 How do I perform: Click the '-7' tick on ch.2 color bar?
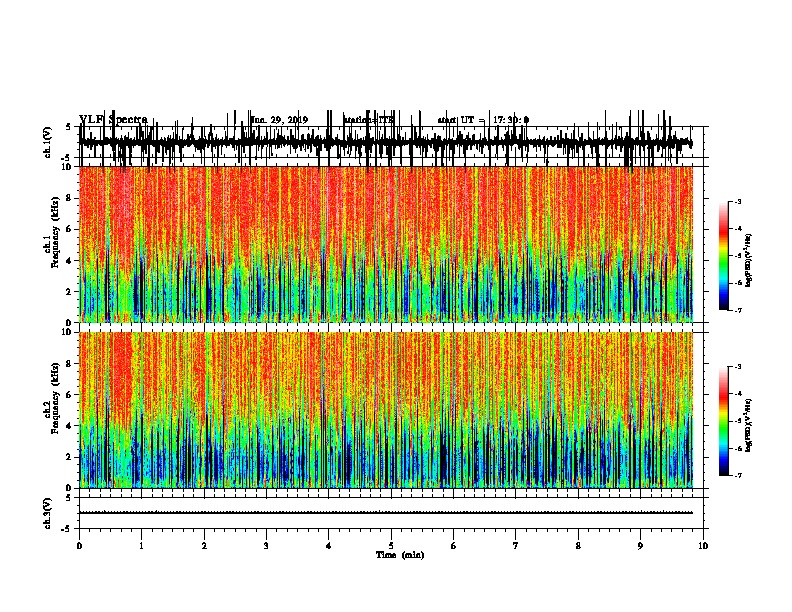point(738,476)
